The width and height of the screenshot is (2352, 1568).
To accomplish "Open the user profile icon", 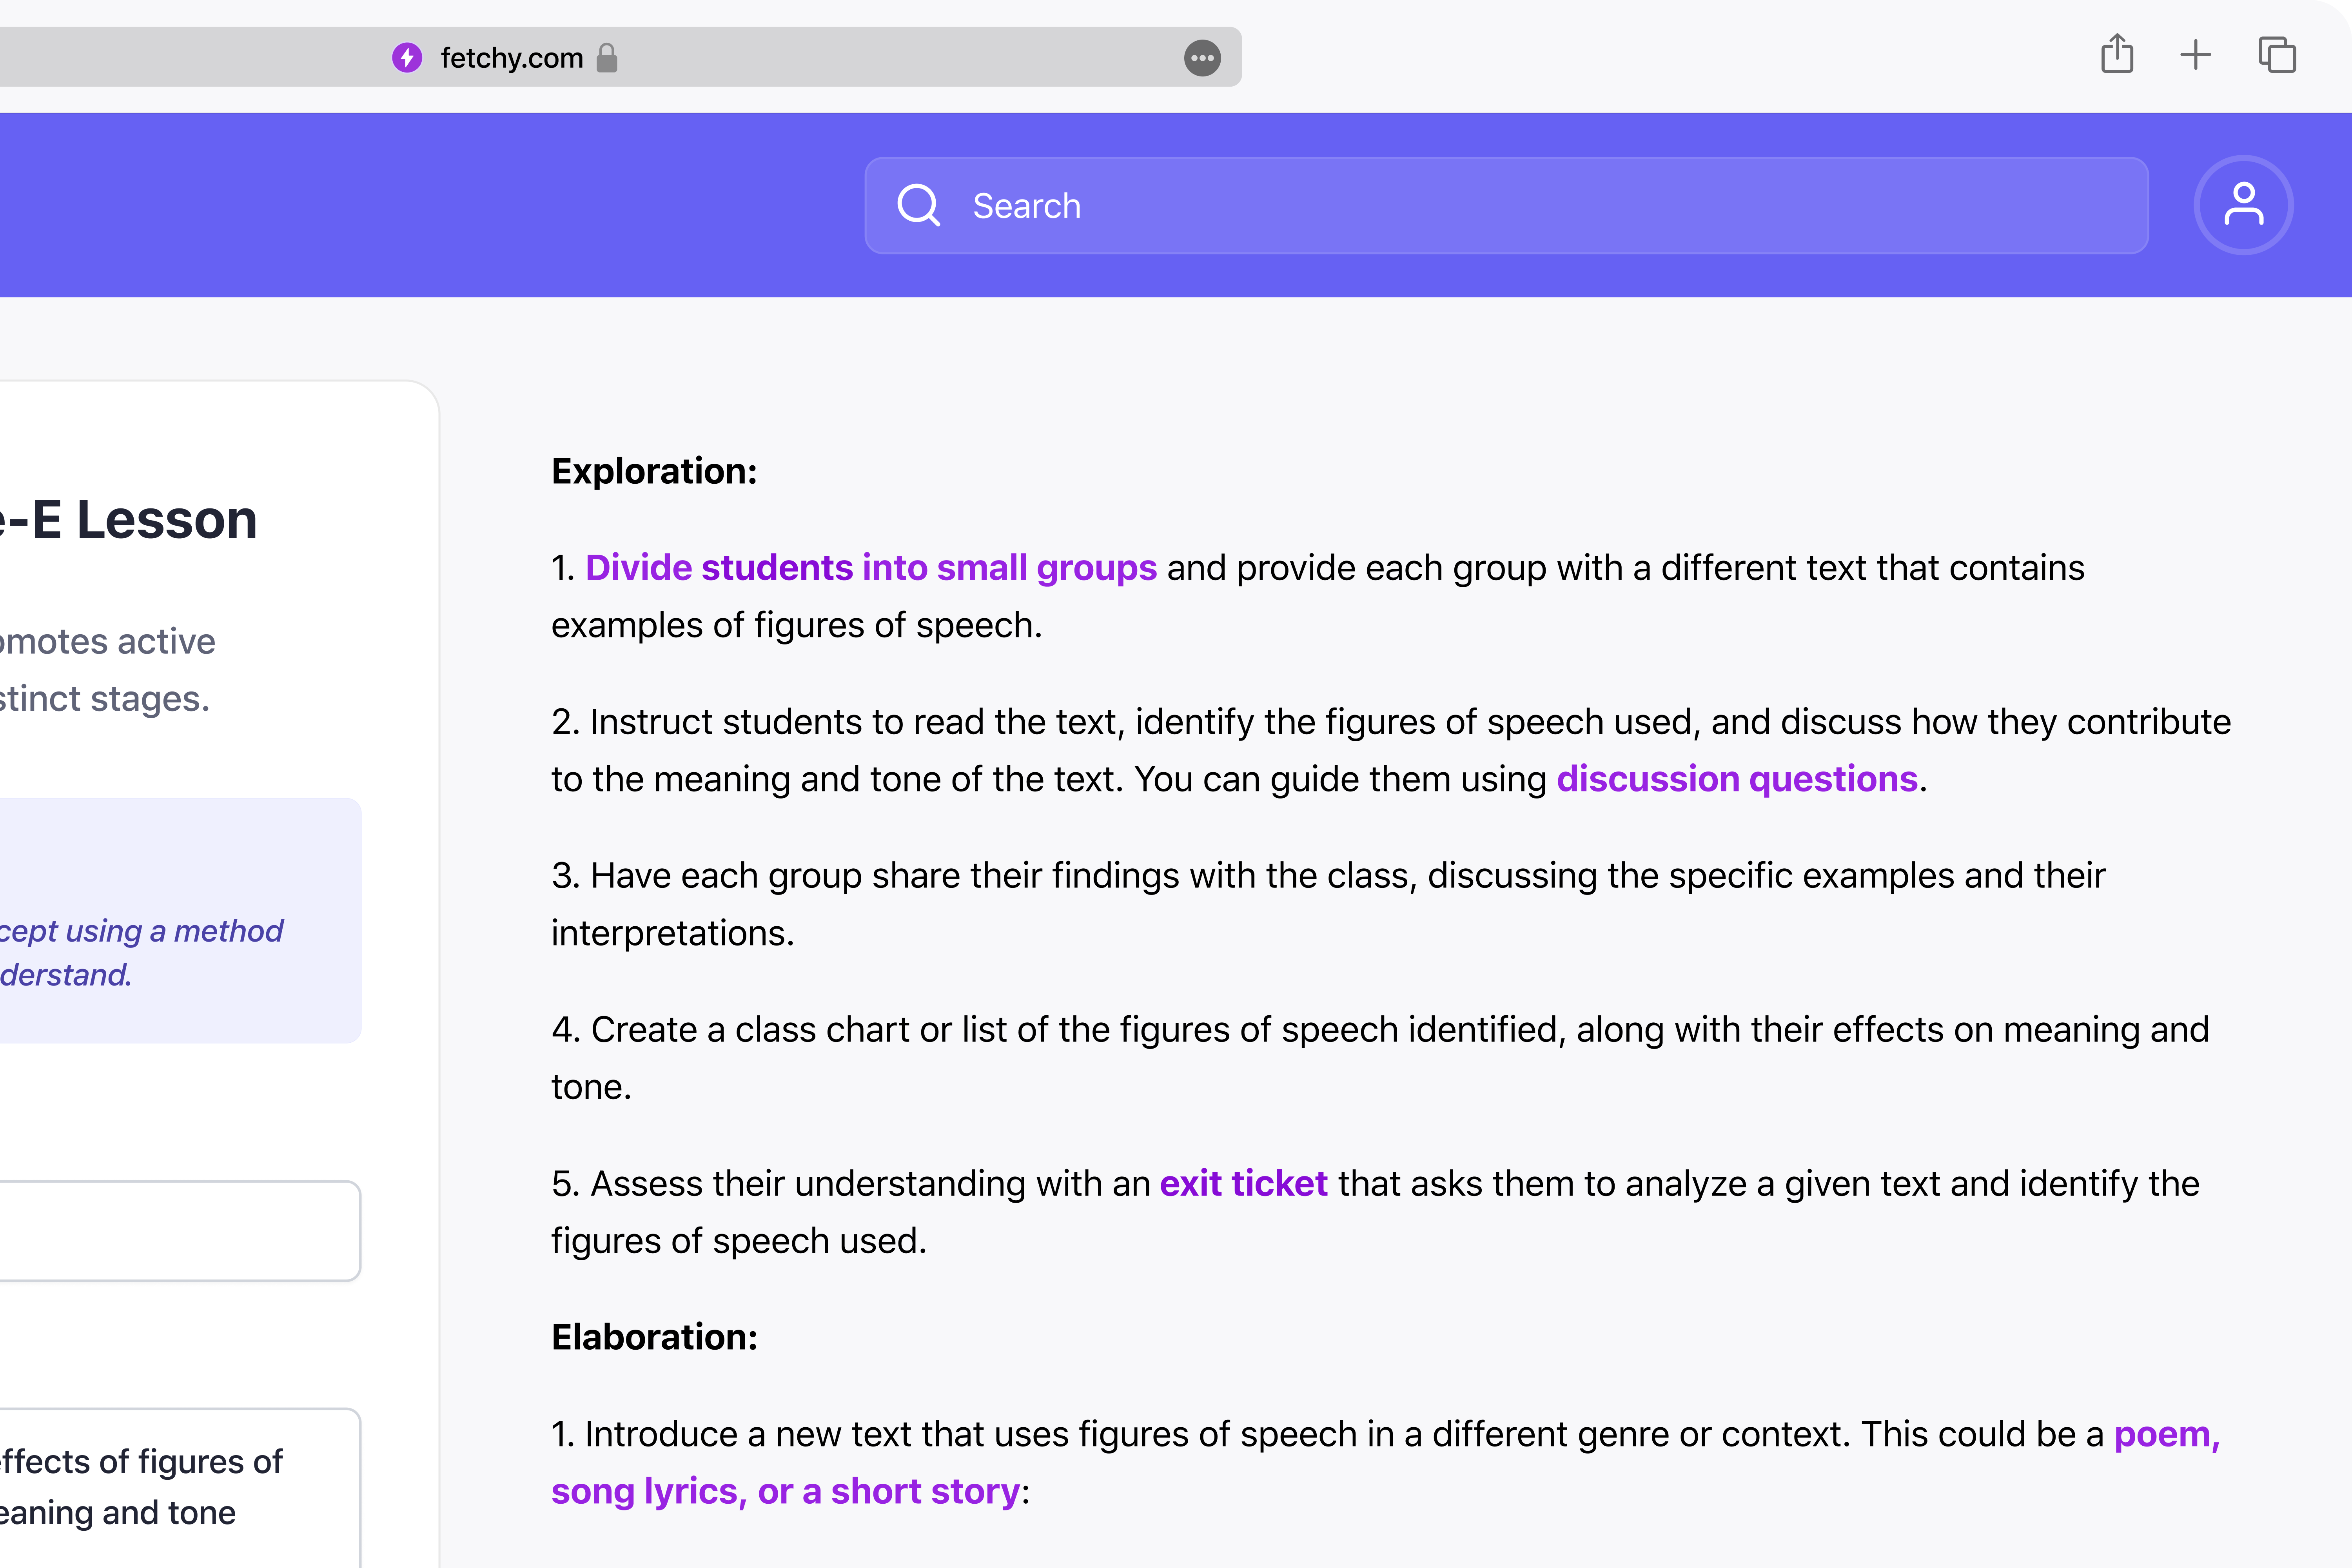I will (2243, 205).
